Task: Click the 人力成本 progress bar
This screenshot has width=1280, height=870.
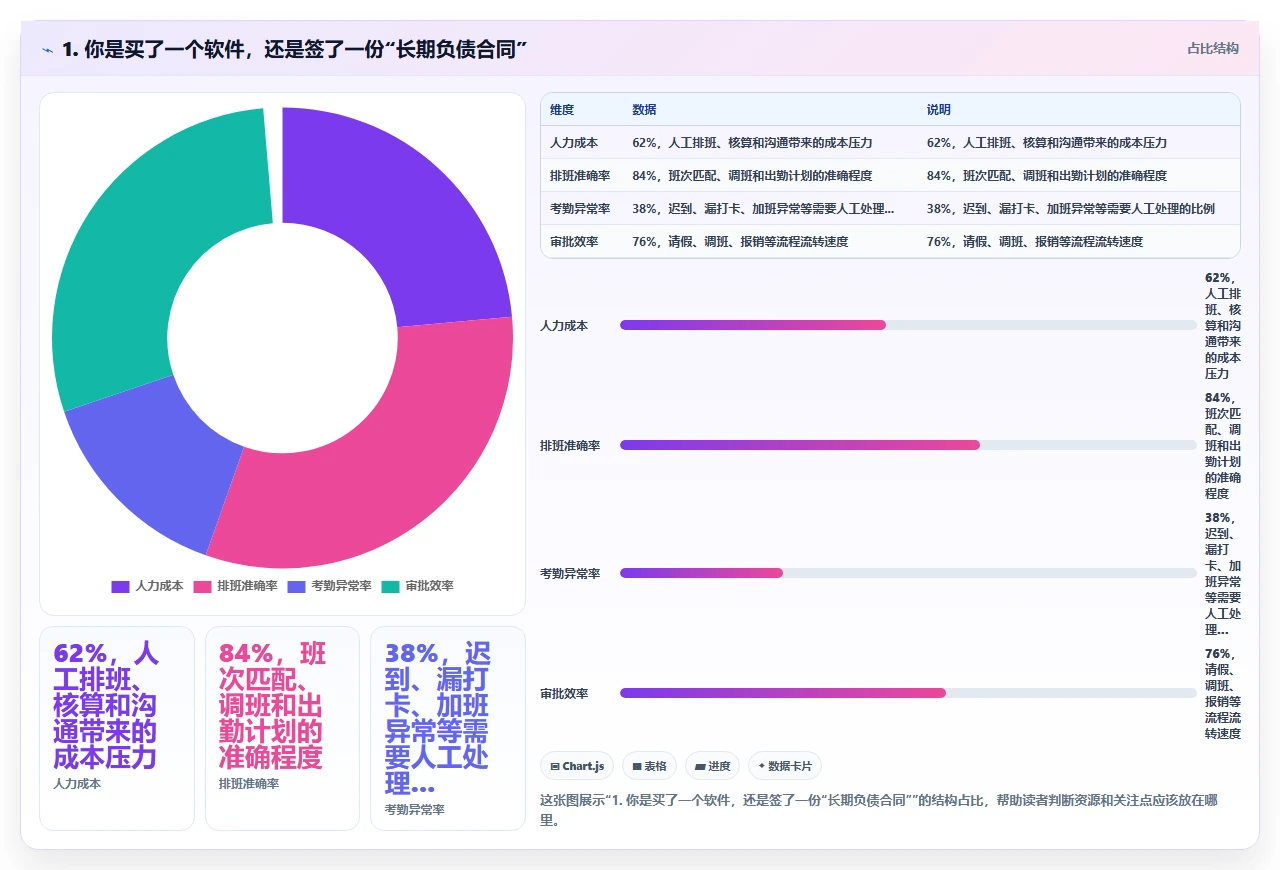Action: click(908, 325)
